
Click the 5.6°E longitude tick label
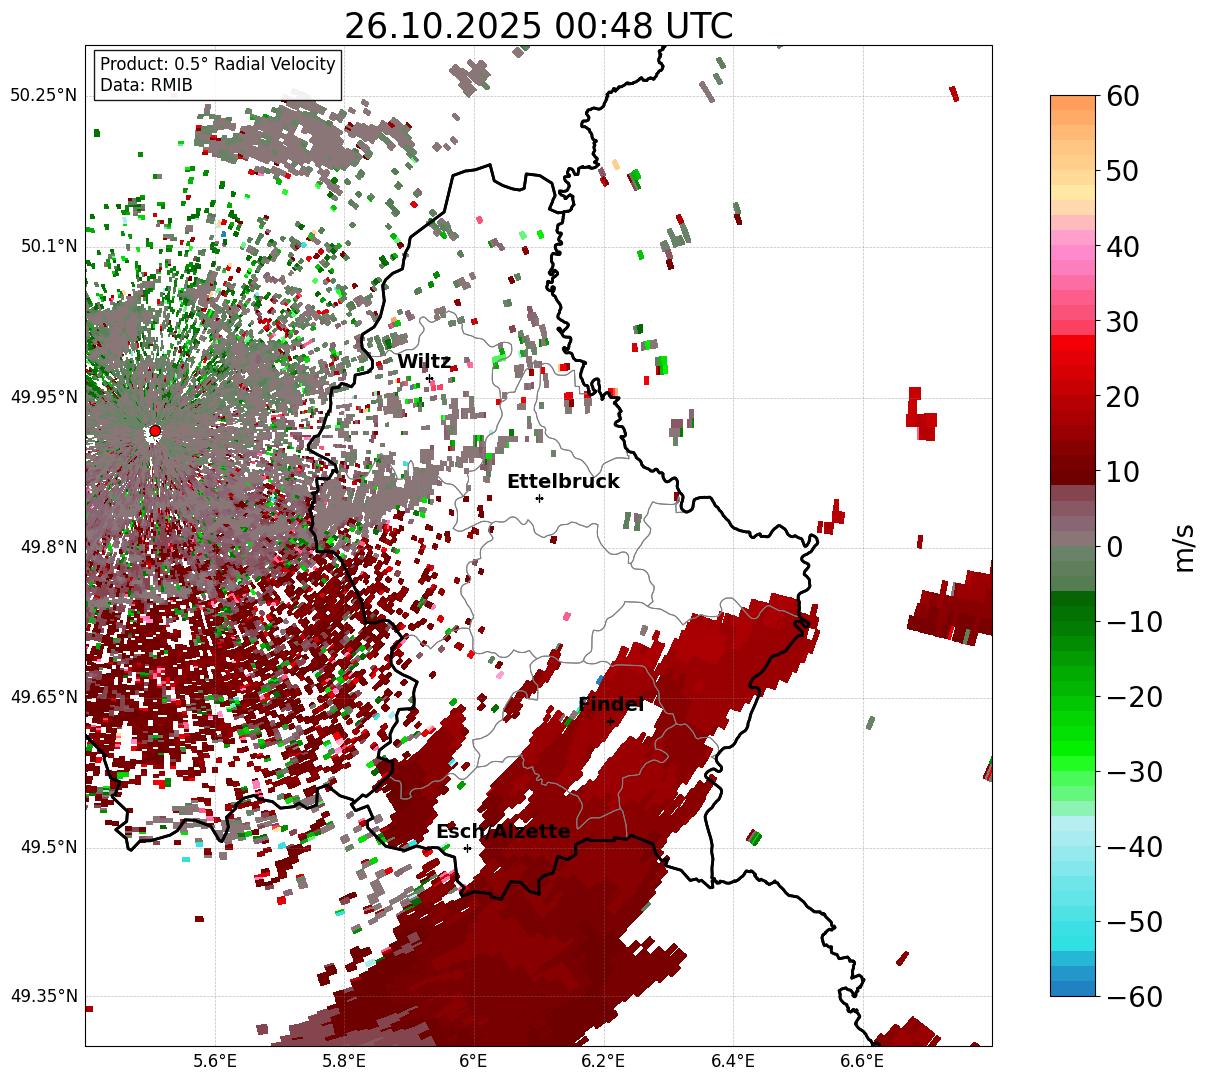point(215,1061)
